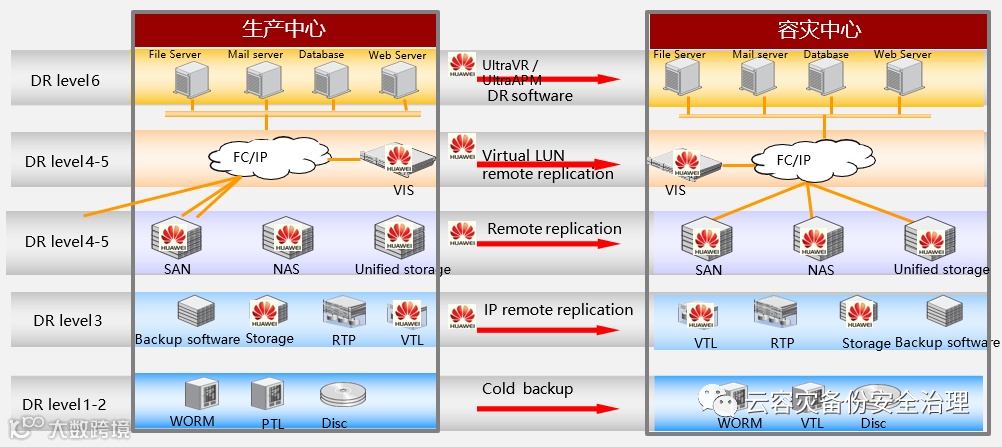Click the DR level 6 label

[x=65, y=81]
